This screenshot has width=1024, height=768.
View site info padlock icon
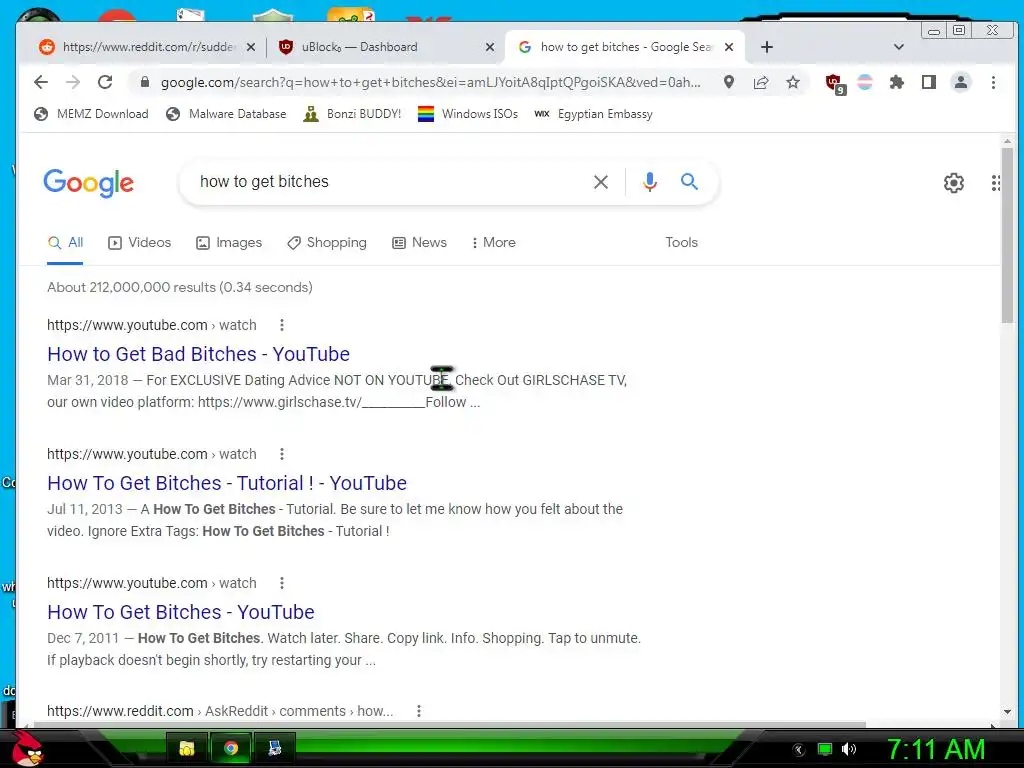(x=145, y=82)
